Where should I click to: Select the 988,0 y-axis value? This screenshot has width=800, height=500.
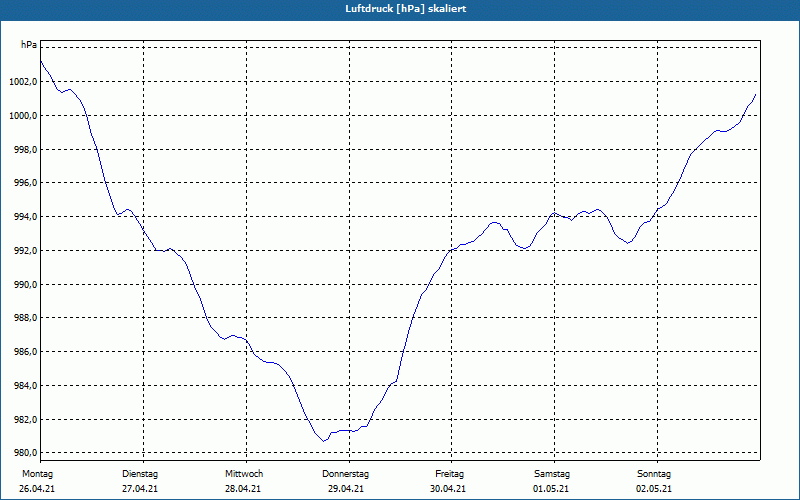(x=24, y=318)
